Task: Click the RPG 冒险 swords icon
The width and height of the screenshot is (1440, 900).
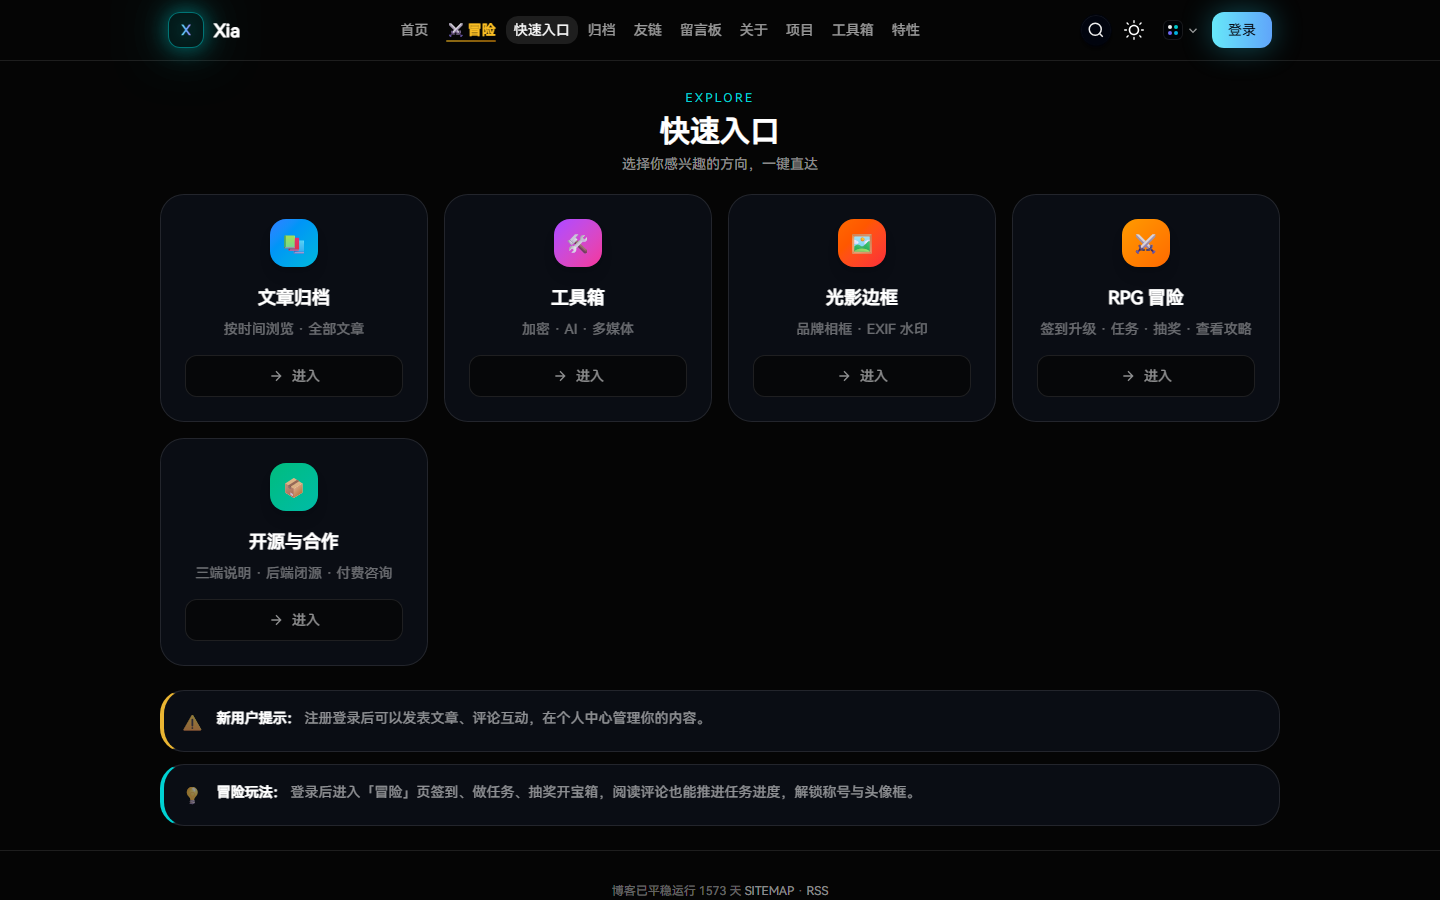Action: pyautogui.click(x=1146, y=243)
